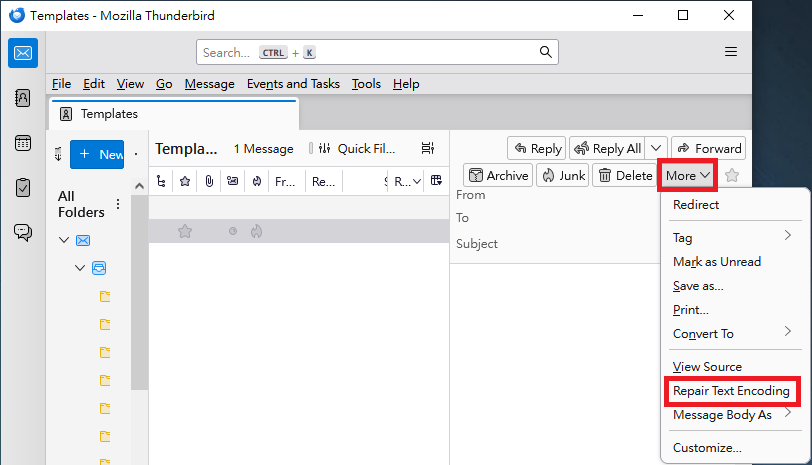Expand the Convert To submenu
The height and width of the screenshot is (465, 812).
[732, 333]
